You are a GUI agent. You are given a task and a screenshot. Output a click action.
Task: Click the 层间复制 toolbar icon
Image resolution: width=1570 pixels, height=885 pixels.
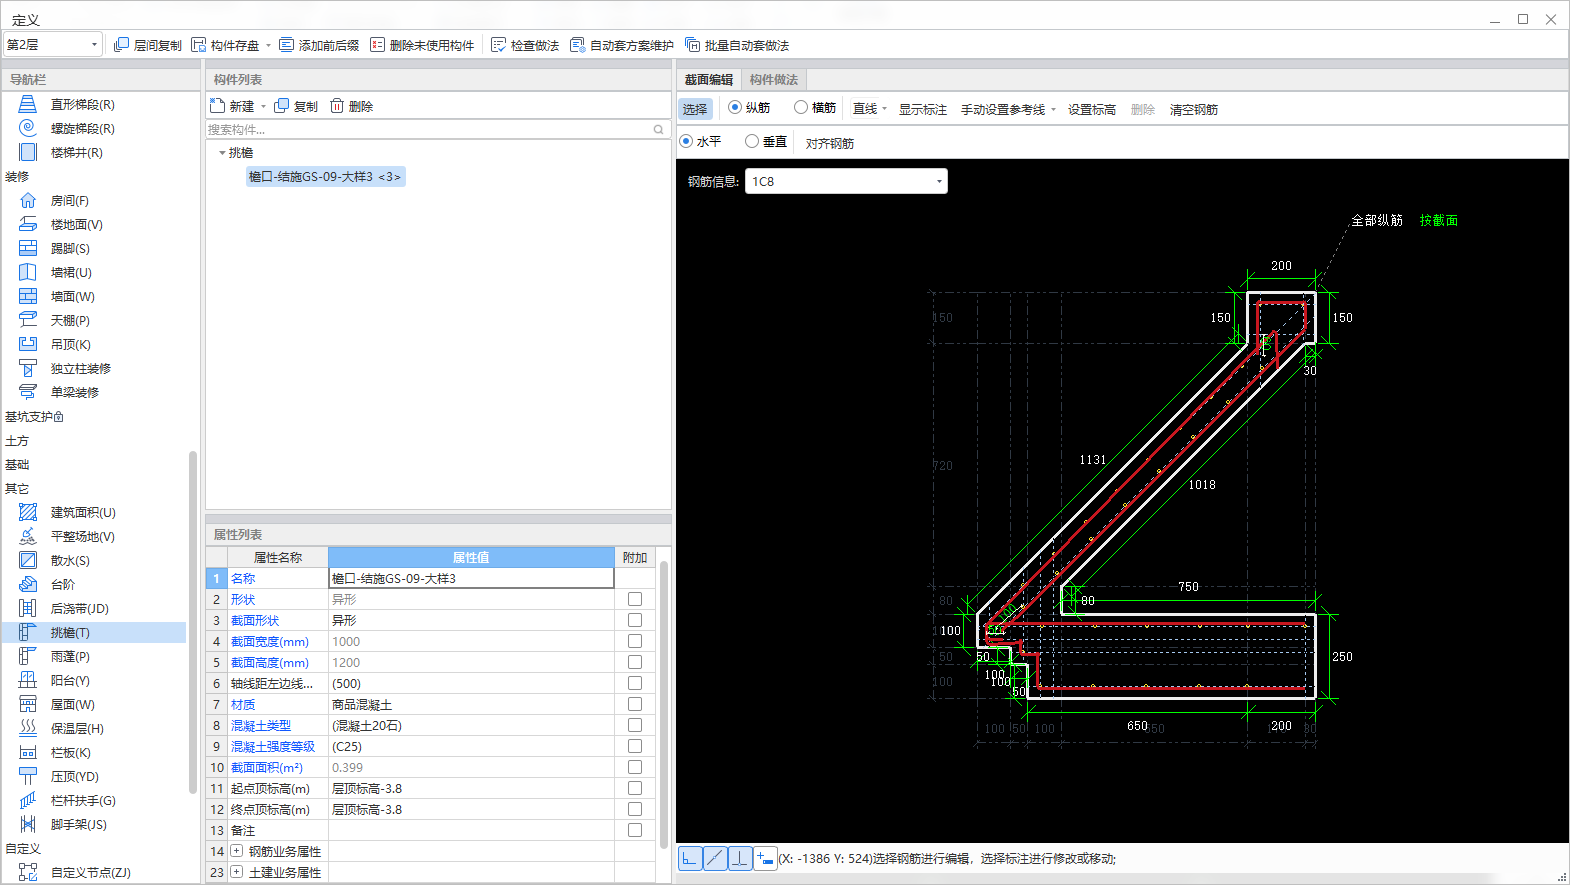(121, 45)
